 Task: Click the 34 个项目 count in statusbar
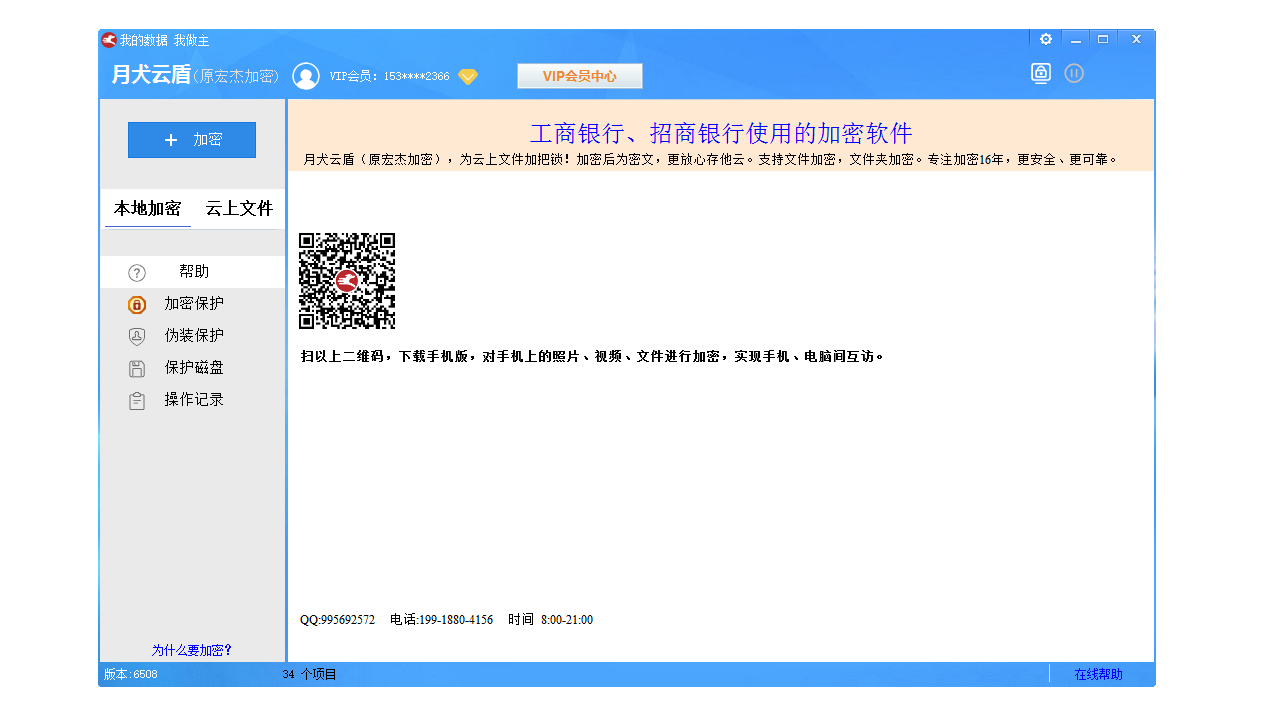[309, 674]
